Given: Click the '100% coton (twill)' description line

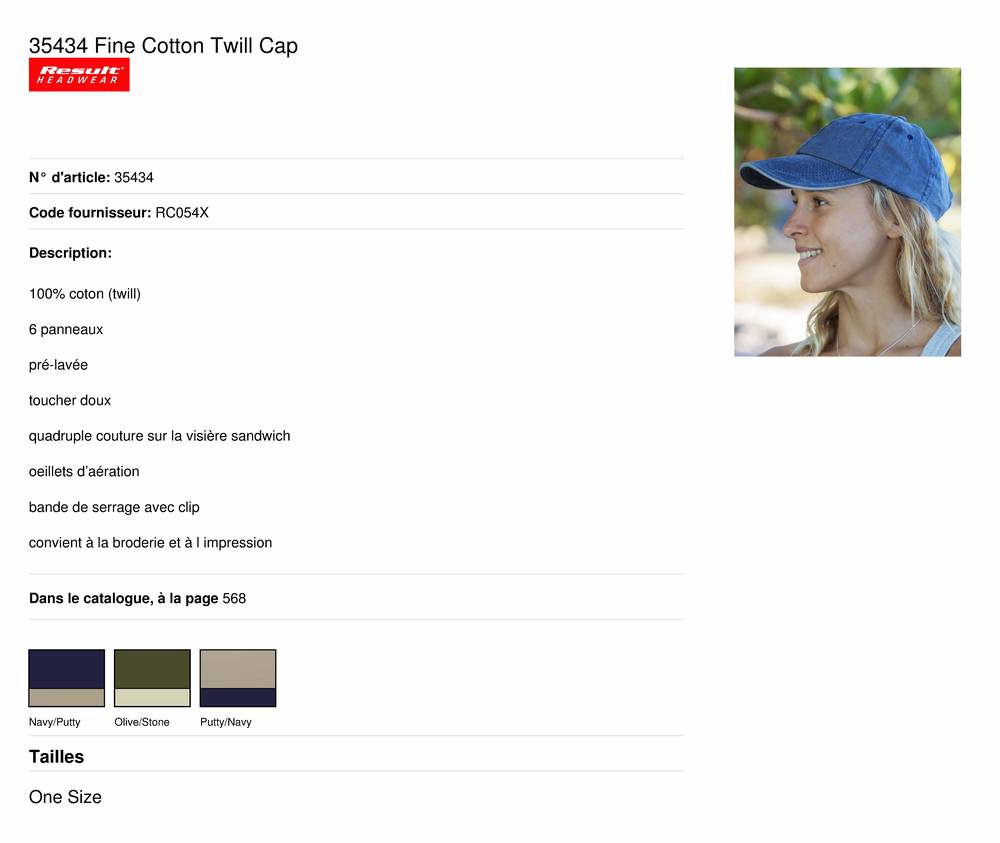Looking at the screenshot, I should pos(85,293).
